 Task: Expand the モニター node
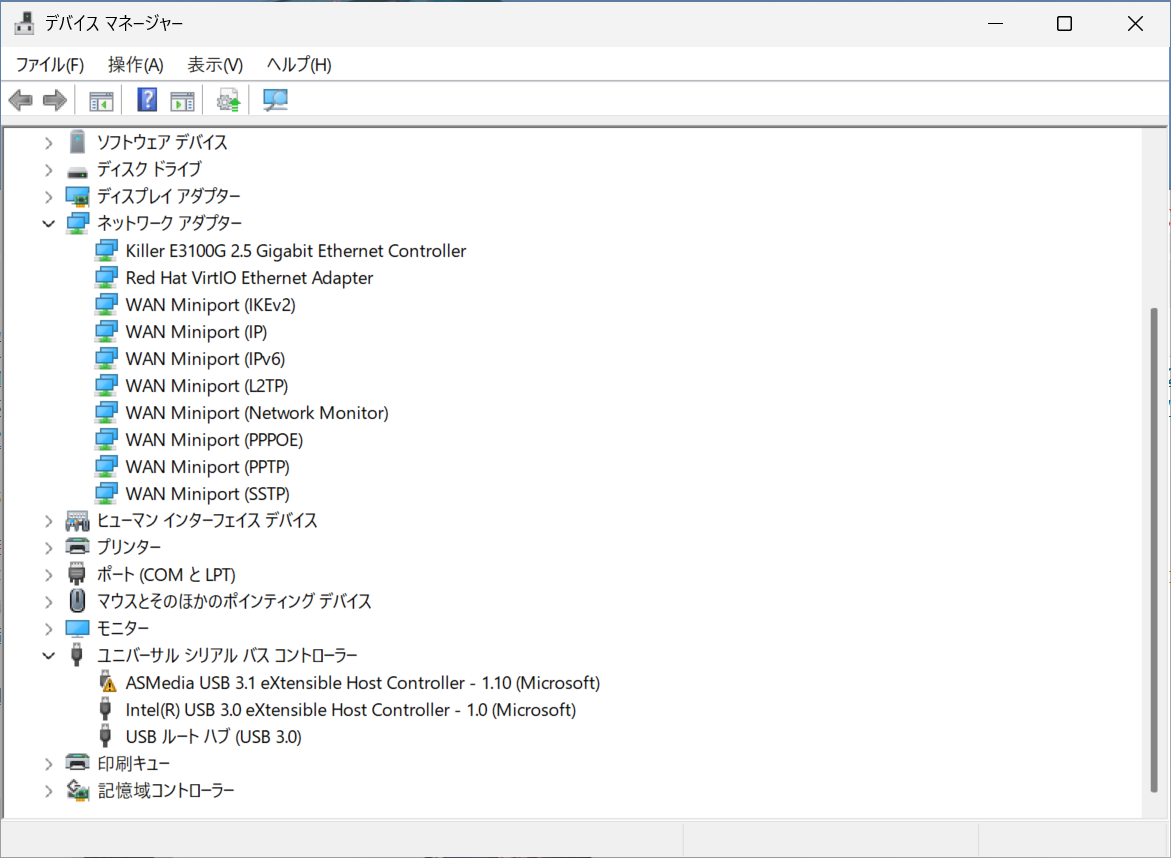click(49, 629)
